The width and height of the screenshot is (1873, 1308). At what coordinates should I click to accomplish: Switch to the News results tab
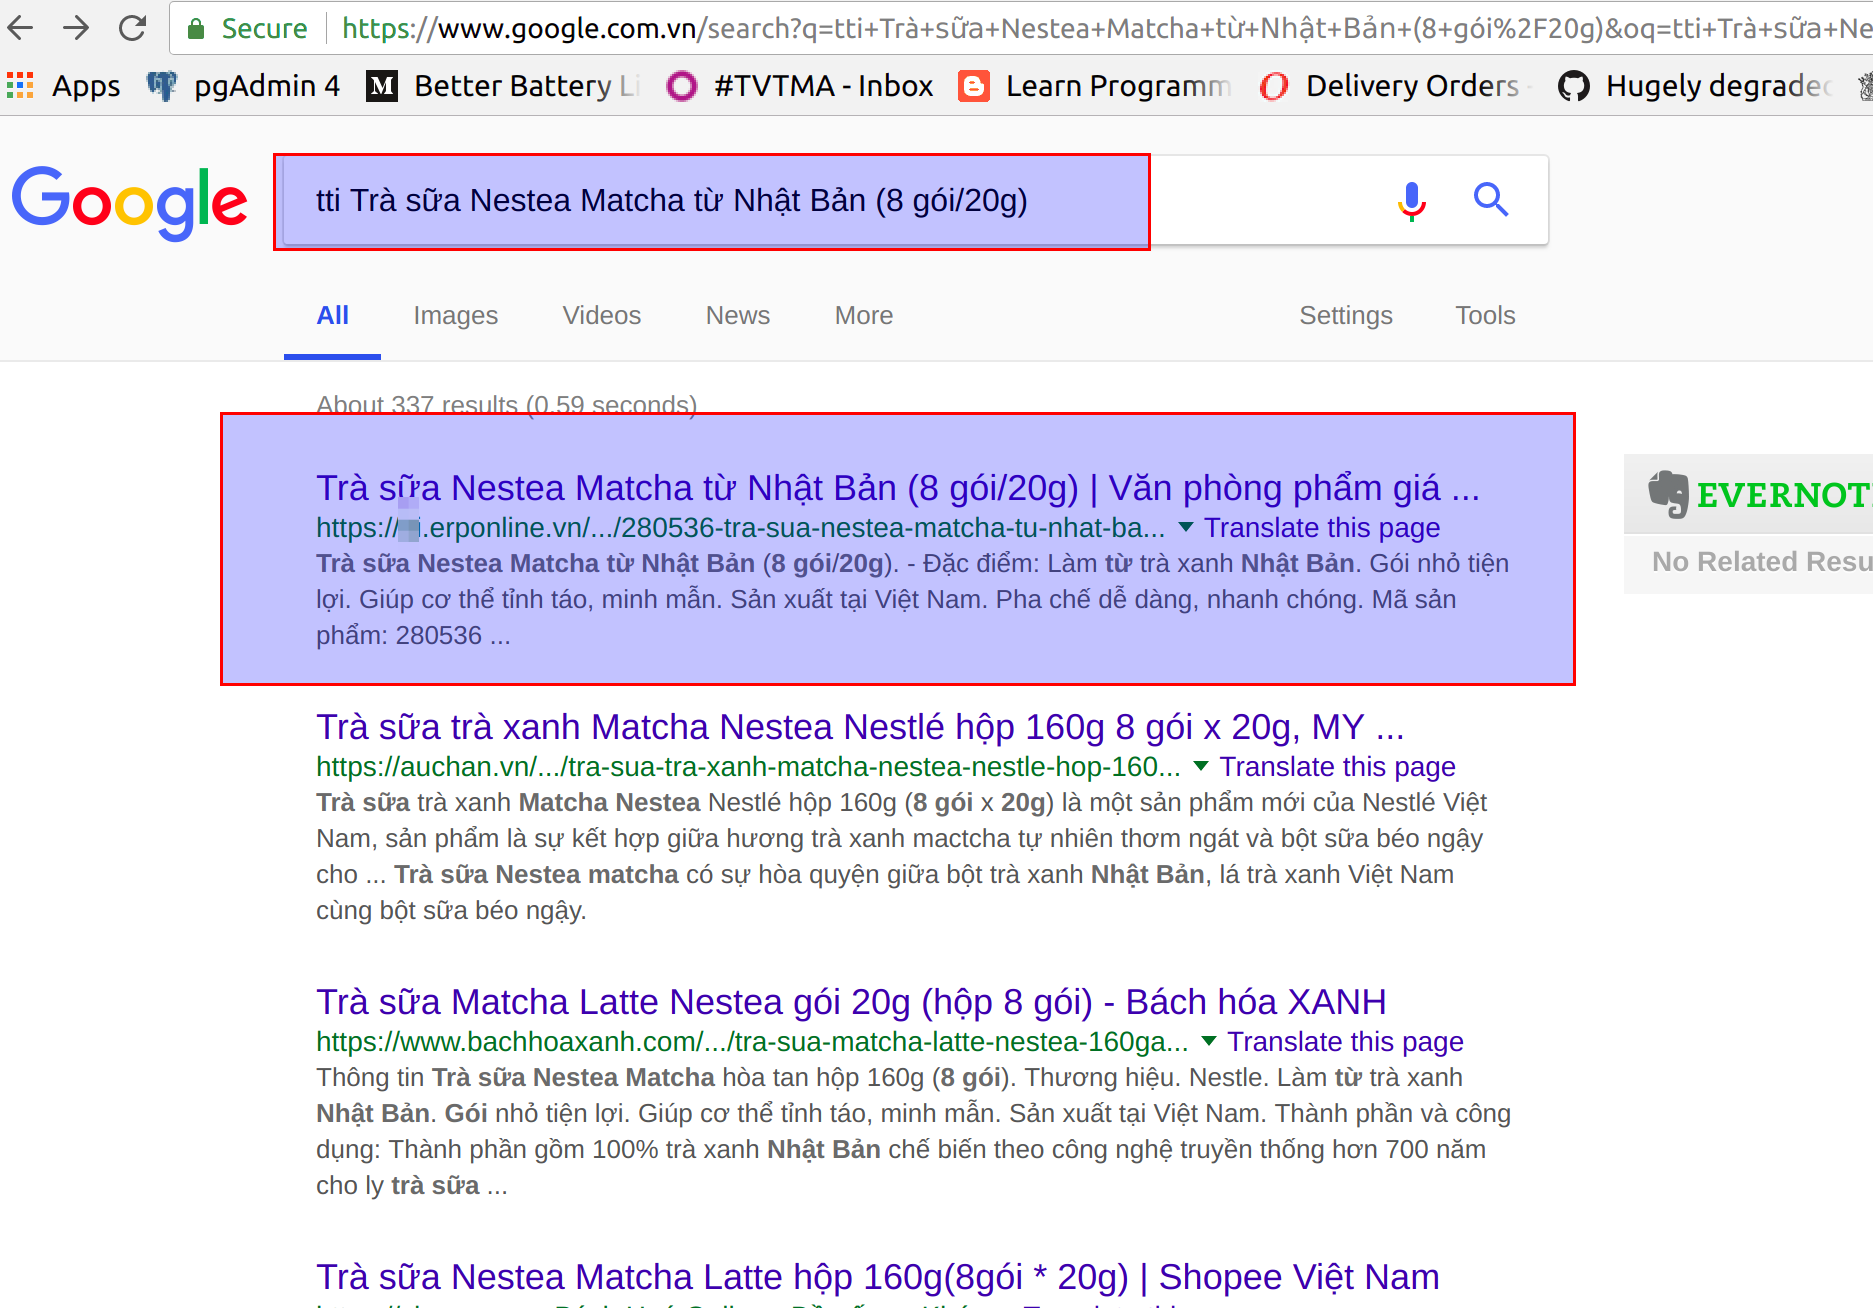737,316
